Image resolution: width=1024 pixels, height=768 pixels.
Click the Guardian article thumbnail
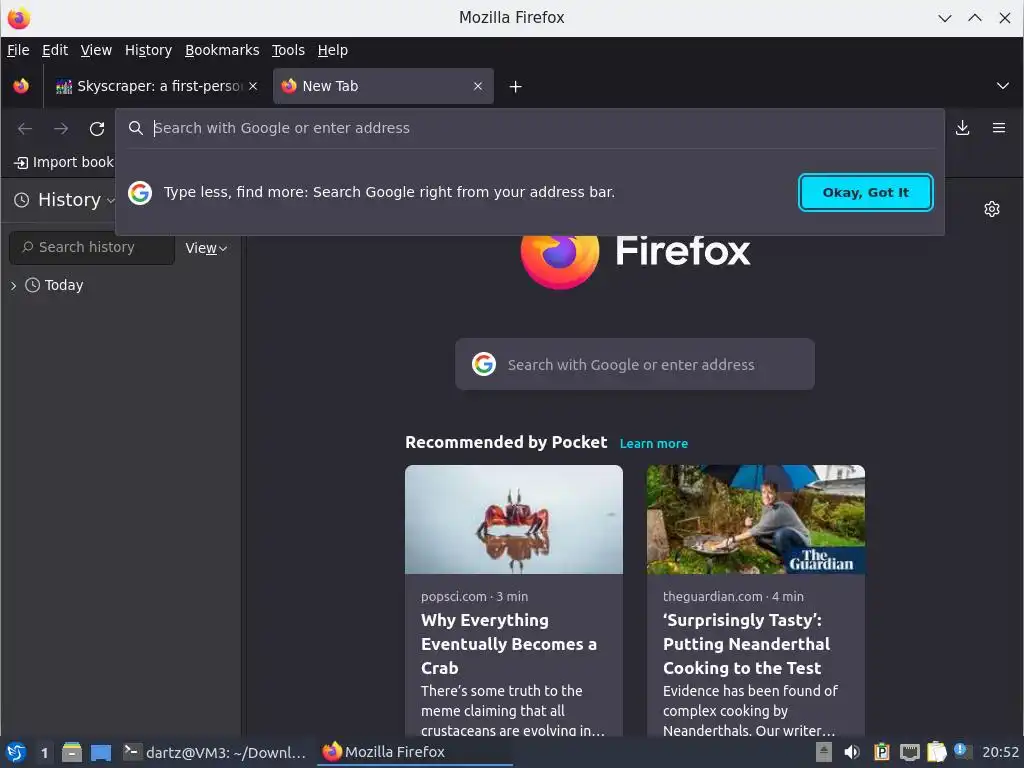756,519
